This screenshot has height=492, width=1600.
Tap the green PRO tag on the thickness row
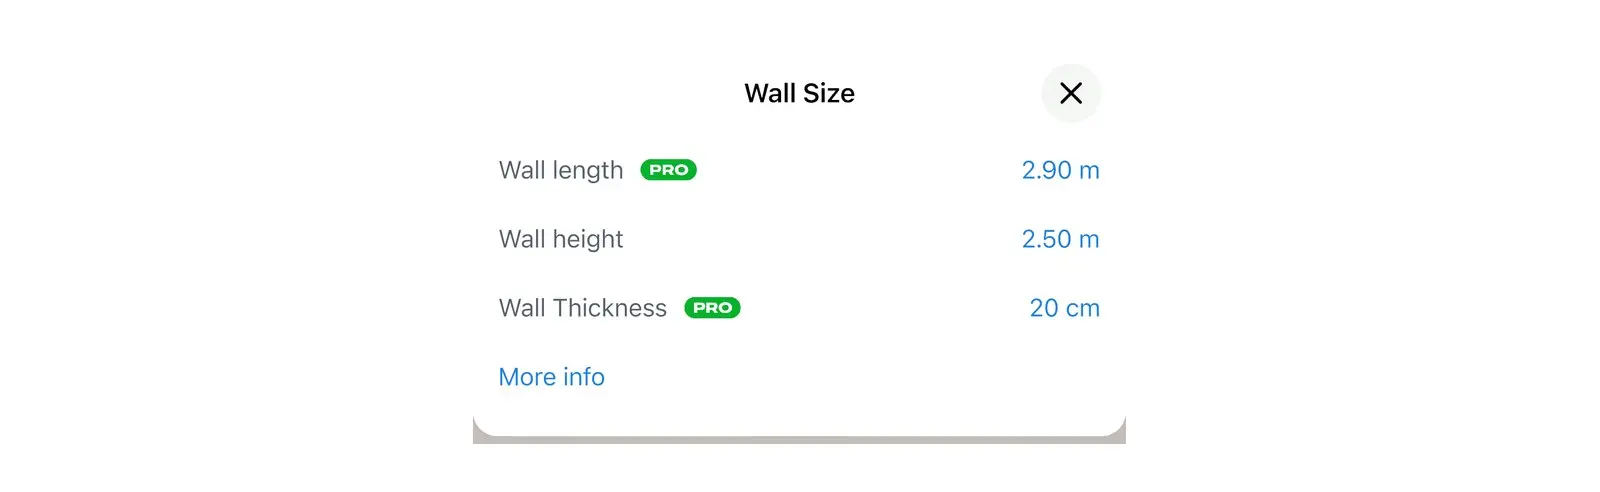tap(712, 308)
